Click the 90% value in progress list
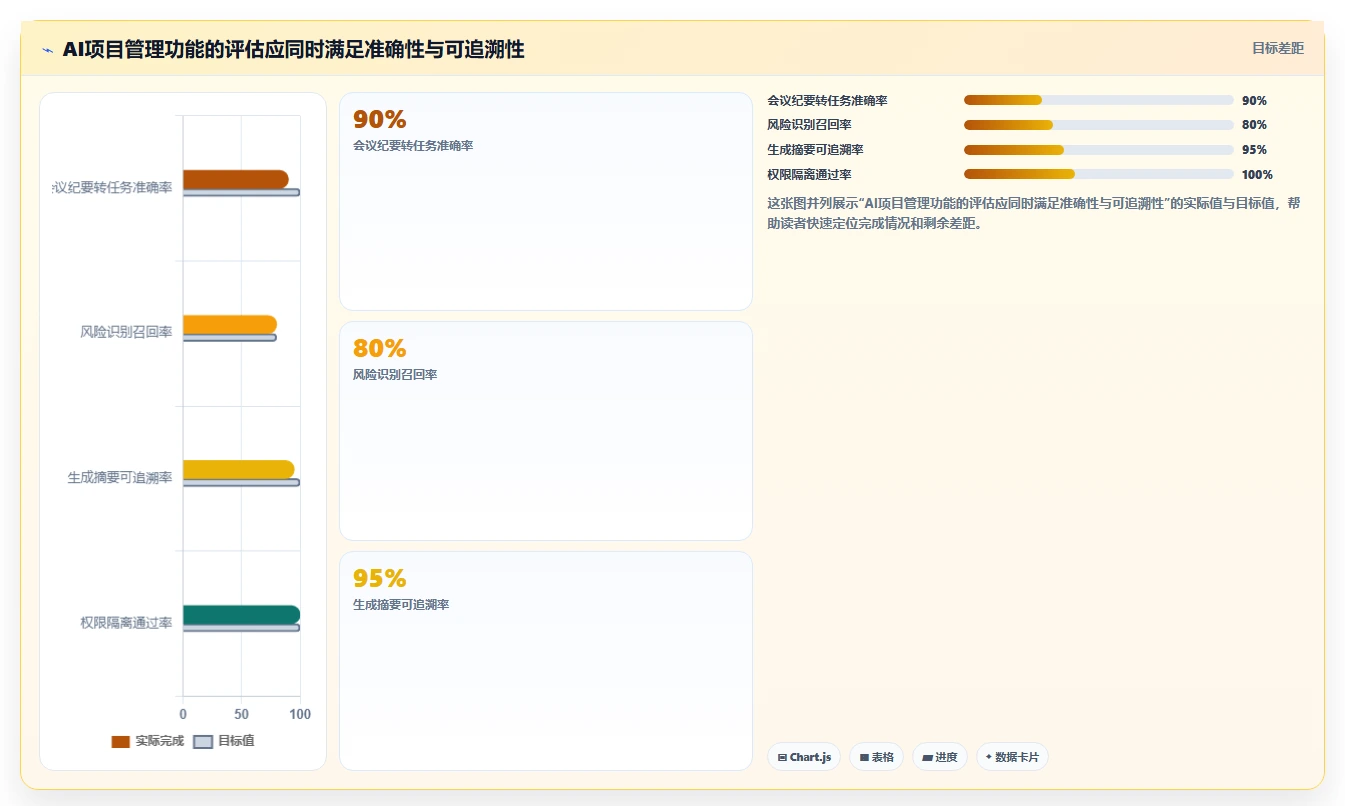The image size is (1345, 806). 1254,100
